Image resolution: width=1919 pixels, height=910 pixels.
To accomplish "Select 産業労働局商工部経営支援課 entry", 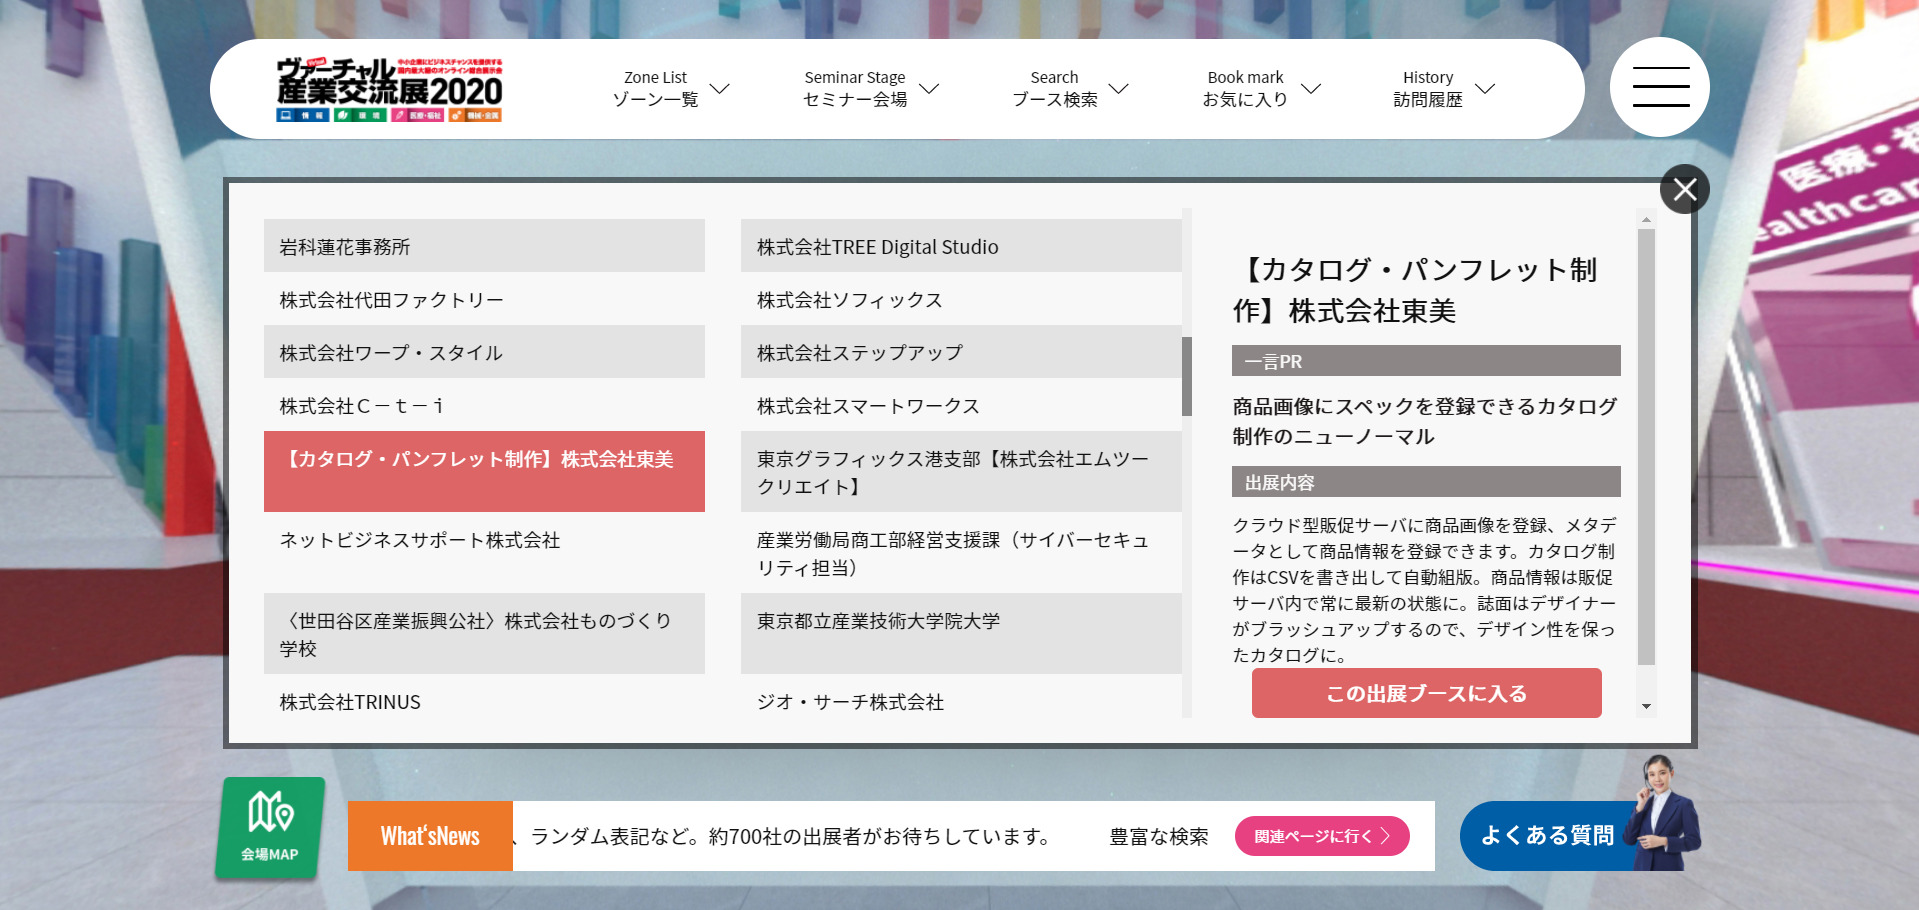I will (961, 552).
